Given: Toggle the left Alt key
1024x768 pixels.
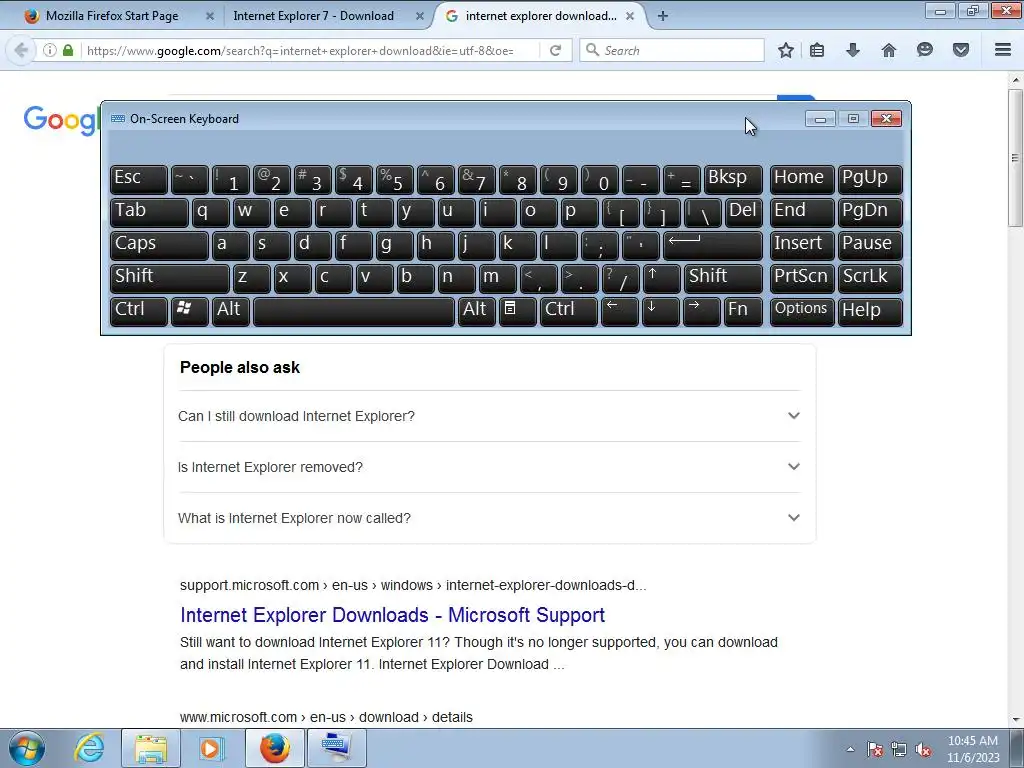Looking at the screenshot, I should (231, 311).
